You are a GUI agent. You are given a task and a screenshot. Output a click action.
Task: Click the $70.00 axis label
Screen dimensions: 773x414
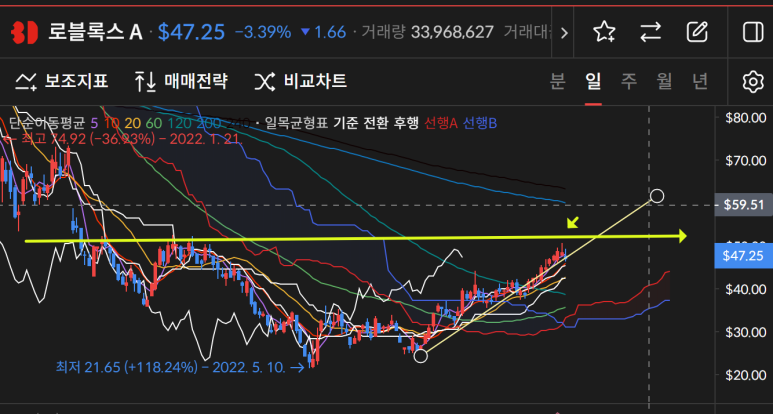point(746,161)
